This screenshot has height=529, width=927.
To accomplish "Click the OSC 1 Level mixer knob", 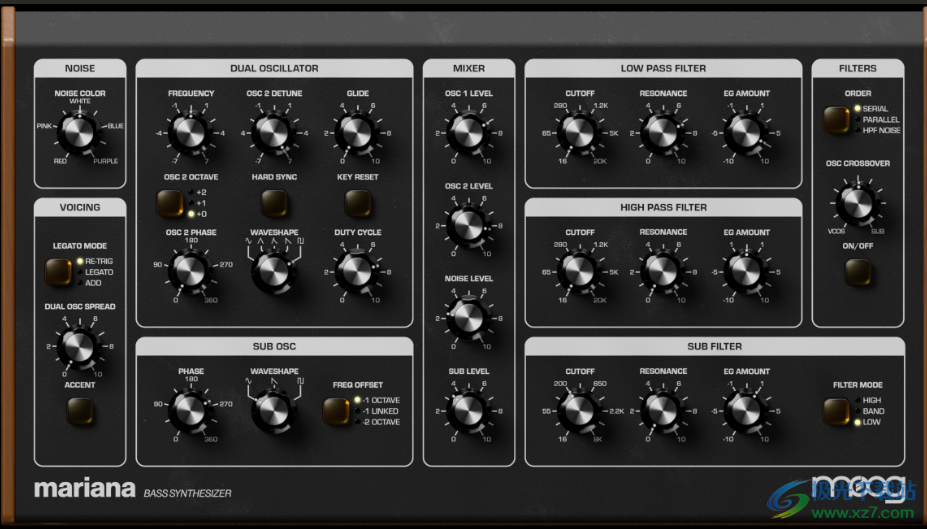I will [x=468, y=133].
